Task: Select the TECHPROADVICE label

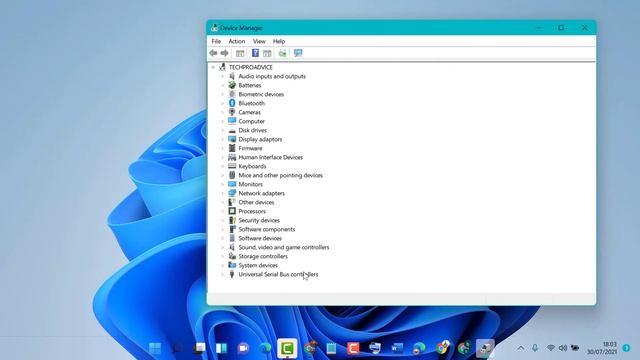Action: pos(250,67)
